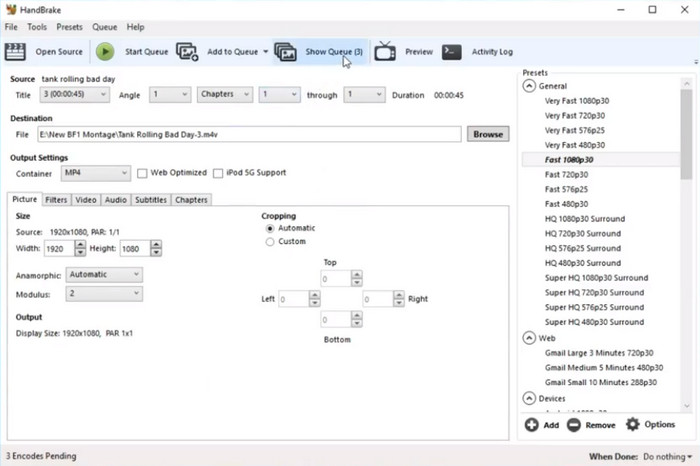Viewport: 700px width, 466px height.
Task: Select Gmail Small 10 Minutes 288p30 preset
Action: [601, 382]
